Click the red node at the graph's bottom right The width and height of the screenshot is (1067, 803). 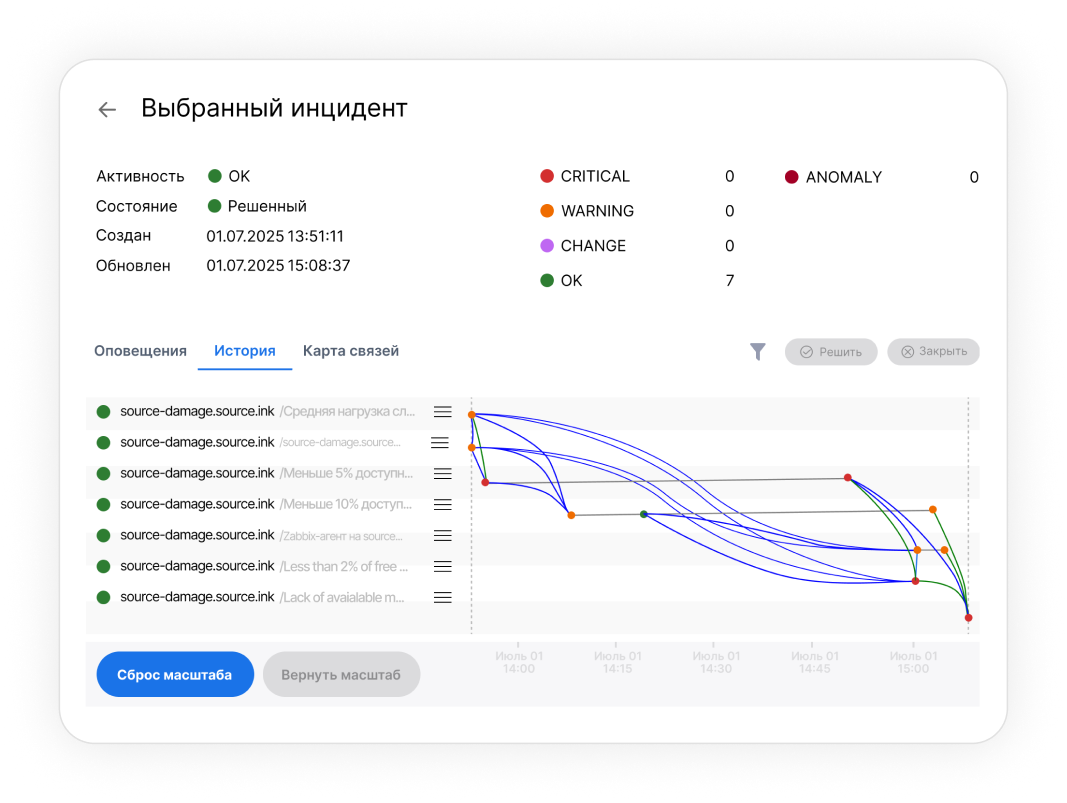coord(968,618)
